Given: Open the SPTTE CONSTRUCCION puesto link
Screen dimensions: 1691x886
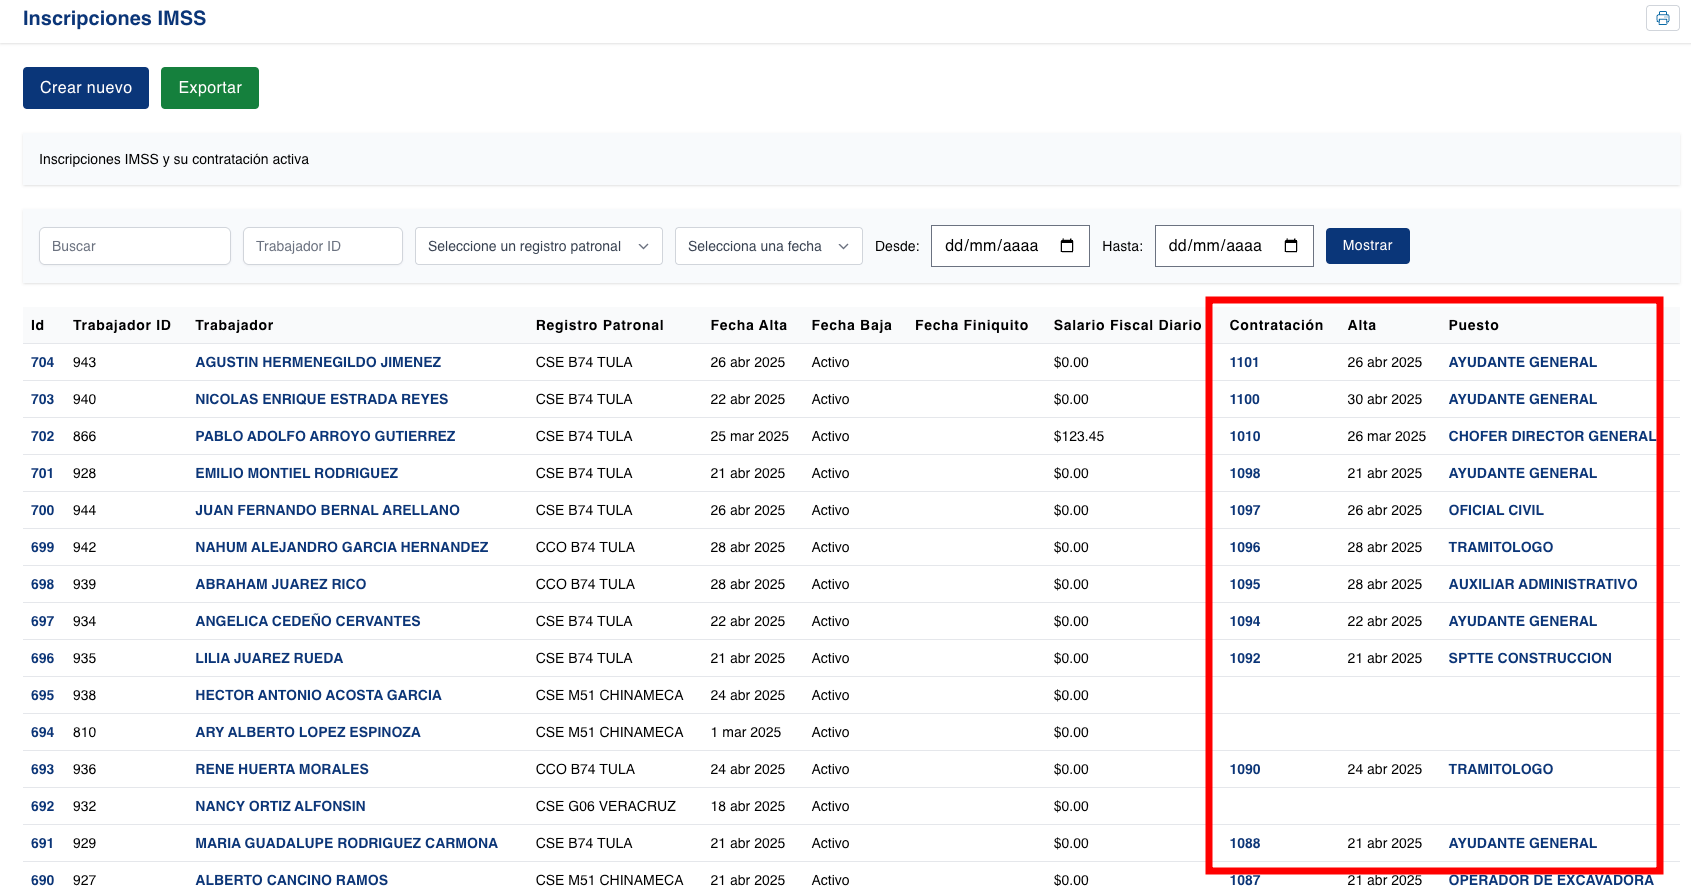Looking at the screenshot, I should tap(1529, 658).
